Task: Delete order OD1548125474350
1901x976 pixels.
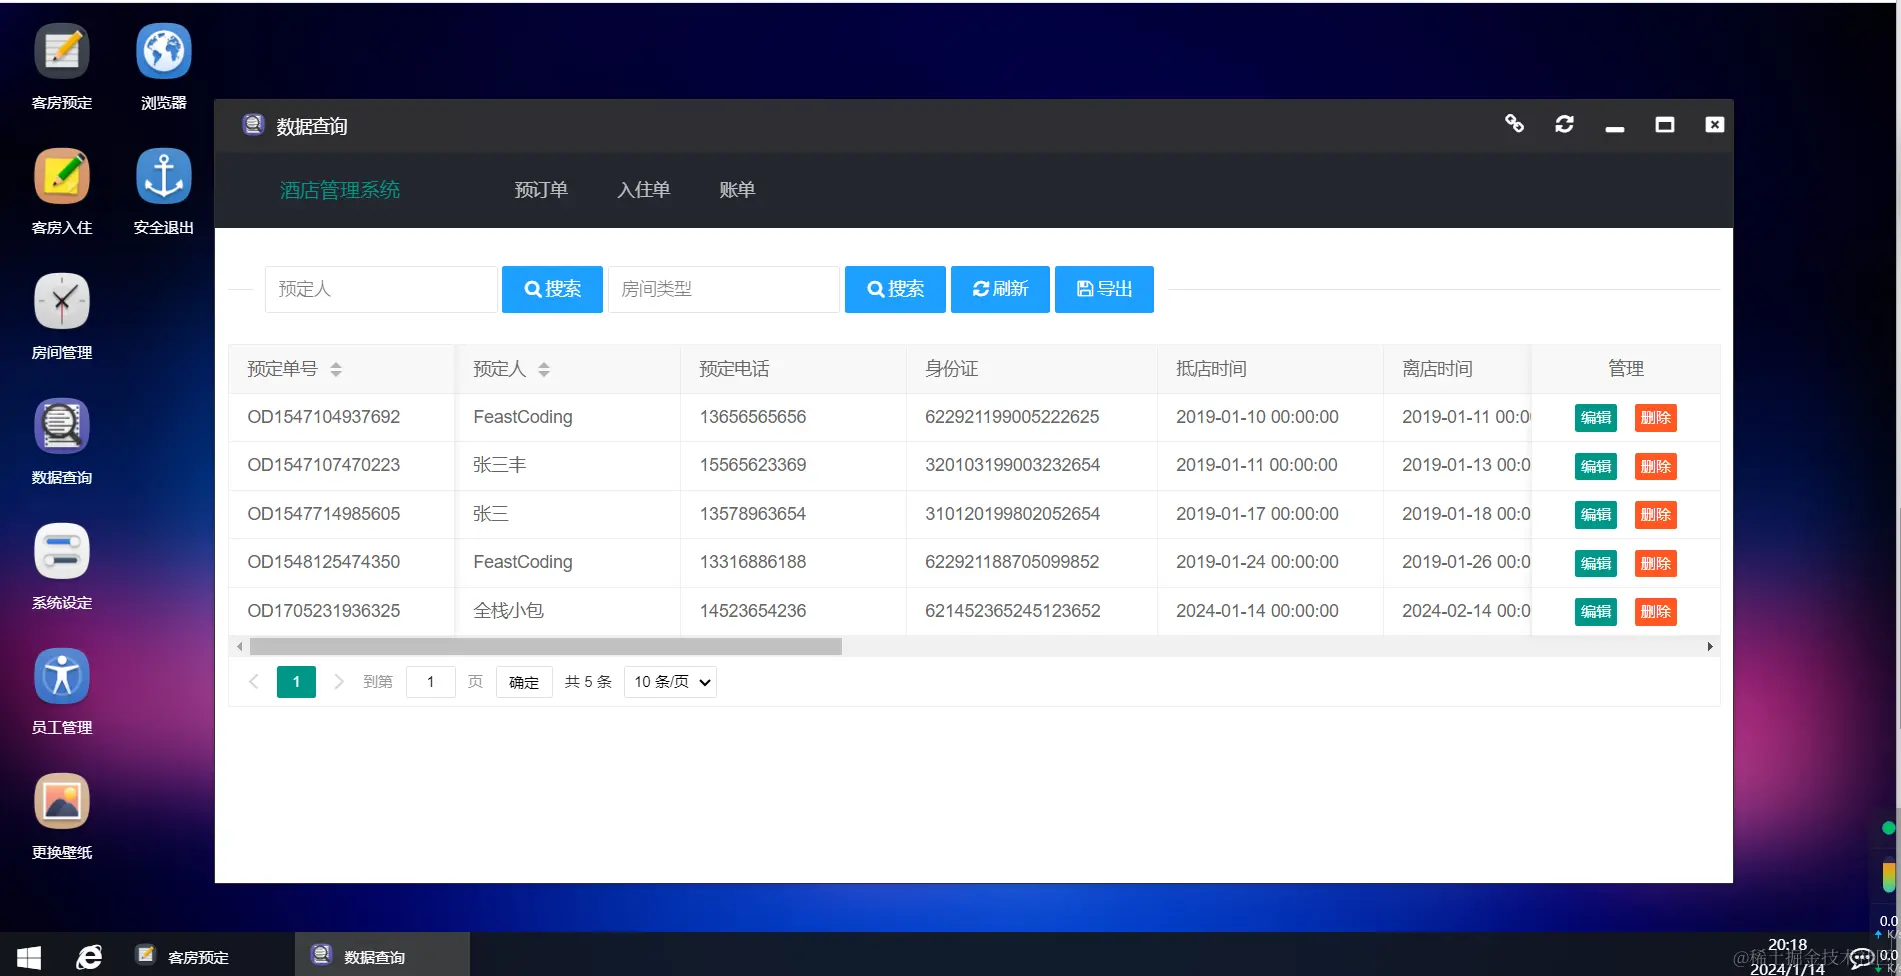Action: coord(1656,563)
